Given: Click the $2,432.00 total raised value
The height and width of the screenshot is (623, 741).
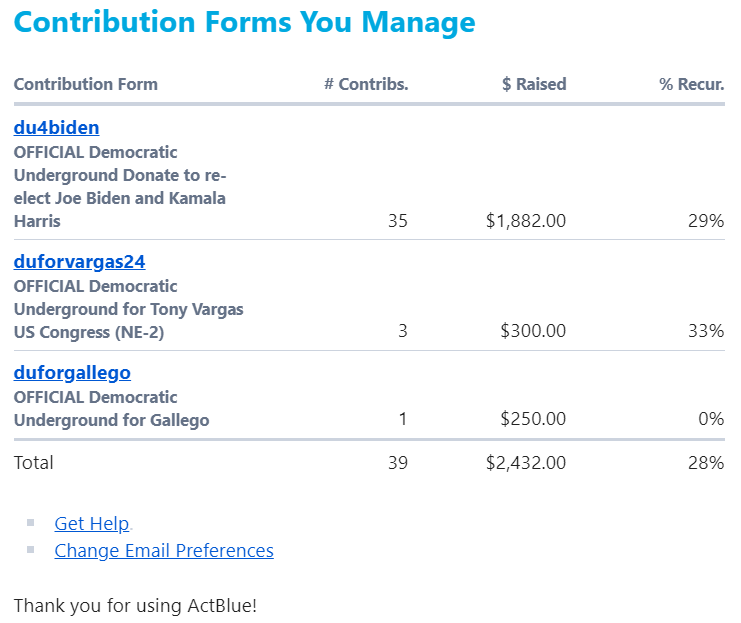Looking at the screenshot, I should (526, 463).
